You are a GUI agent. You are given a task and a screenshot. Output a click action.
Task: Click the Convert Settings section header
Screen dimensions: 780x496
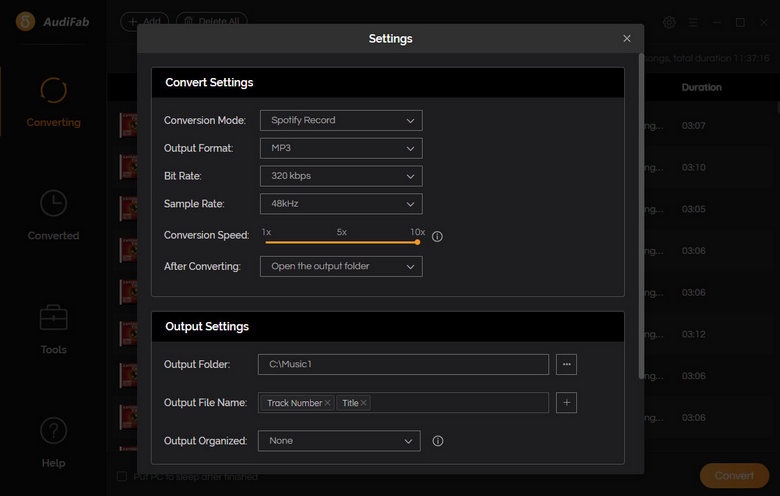coord(388,83)
